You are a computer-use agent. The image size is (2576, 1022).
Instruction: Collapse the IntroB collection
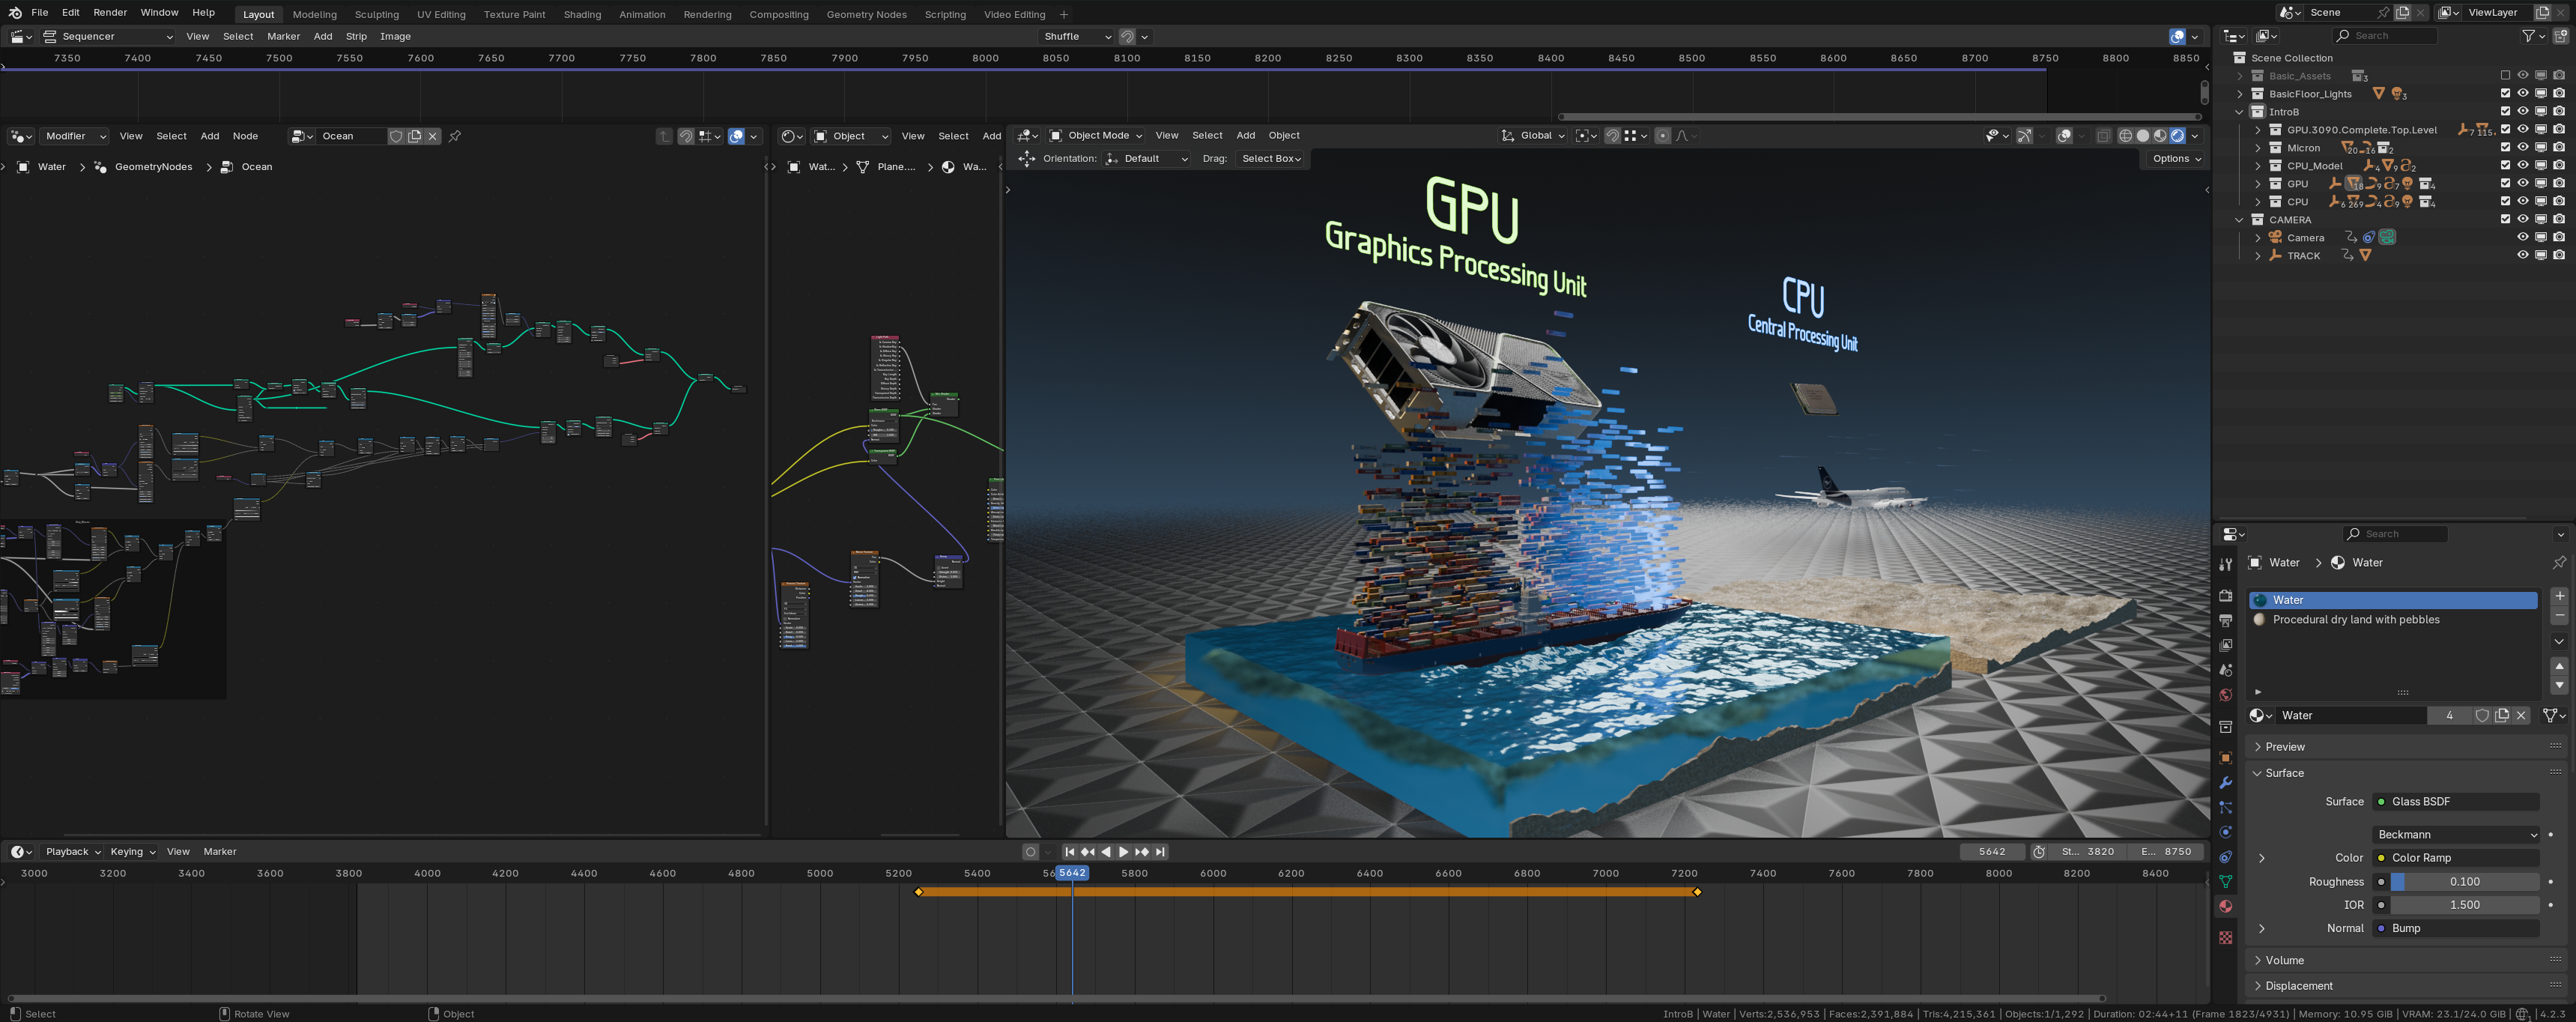[2240, 112]
